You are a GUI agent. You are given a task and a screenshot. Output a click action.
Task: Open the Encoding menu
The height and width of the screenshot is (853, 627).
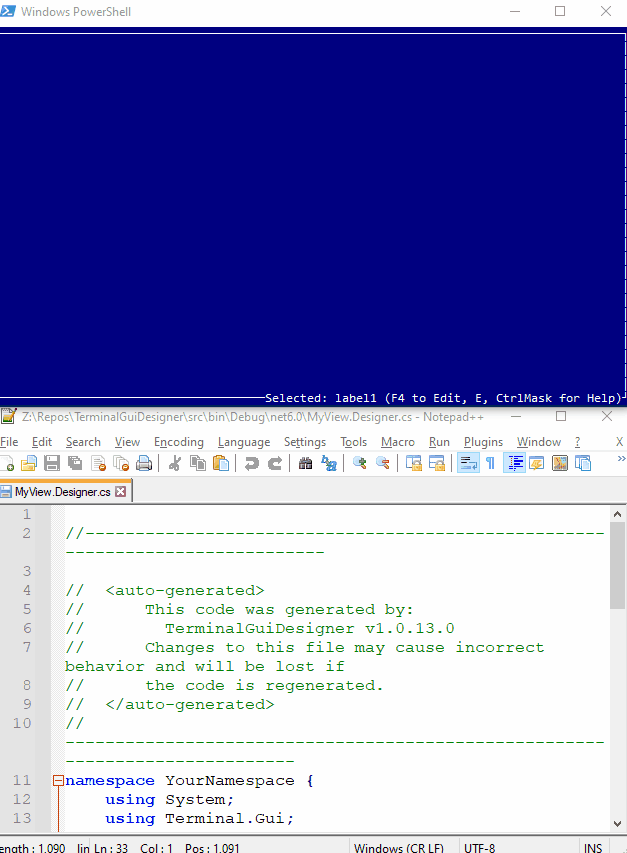178,442
